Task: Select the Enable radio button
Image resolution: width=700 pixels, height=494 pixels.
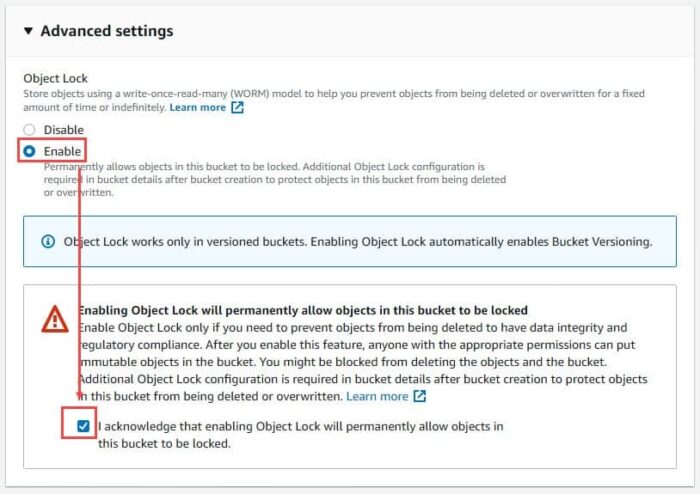Action: click(x=30, y=151)
